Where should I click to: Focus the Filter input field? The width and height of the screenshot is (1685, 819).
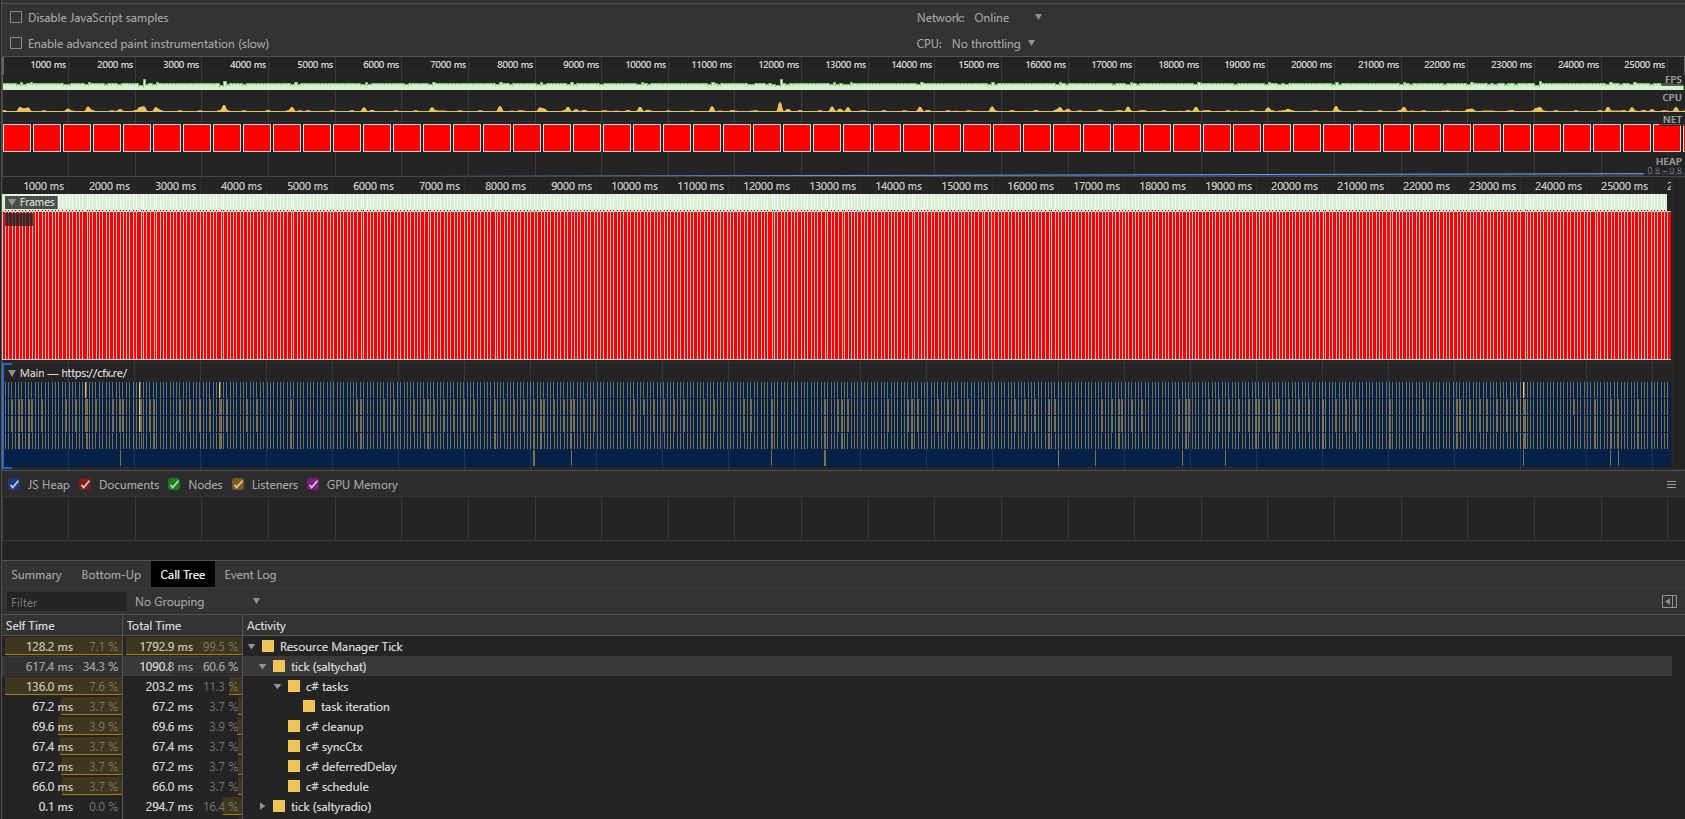(66, 602)
